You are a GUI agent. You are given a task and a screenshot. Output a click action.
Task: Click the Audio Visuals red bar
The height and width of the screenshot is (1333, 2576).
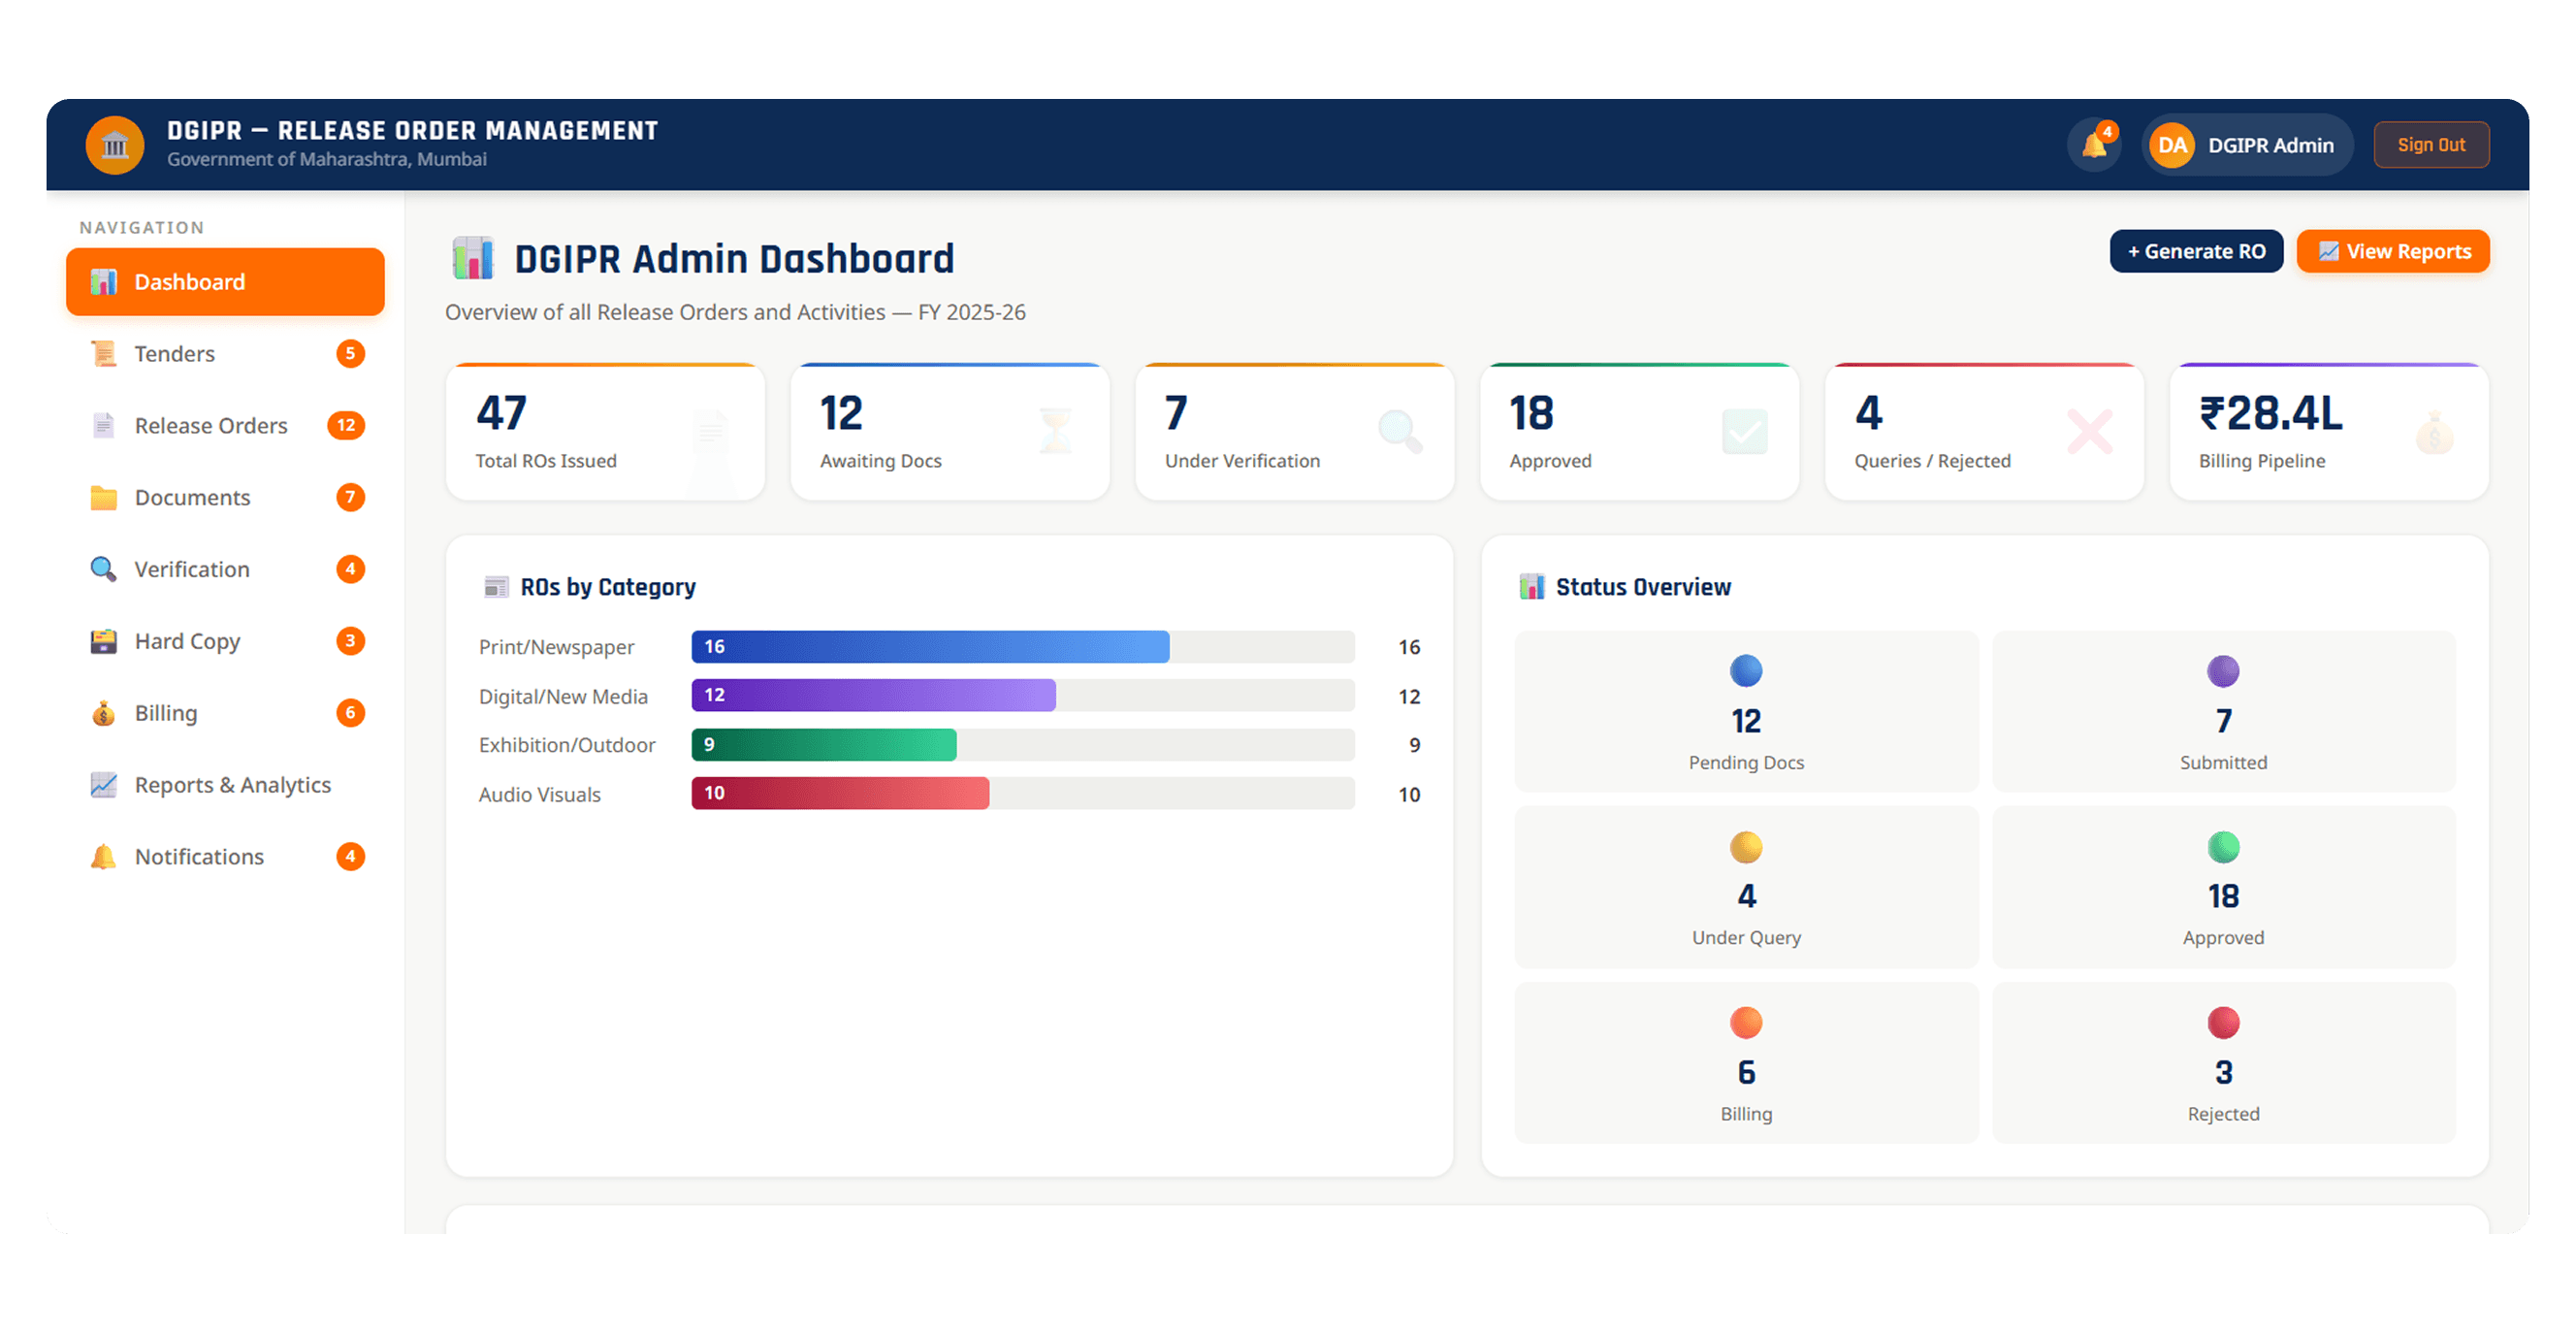coord(840,794)
